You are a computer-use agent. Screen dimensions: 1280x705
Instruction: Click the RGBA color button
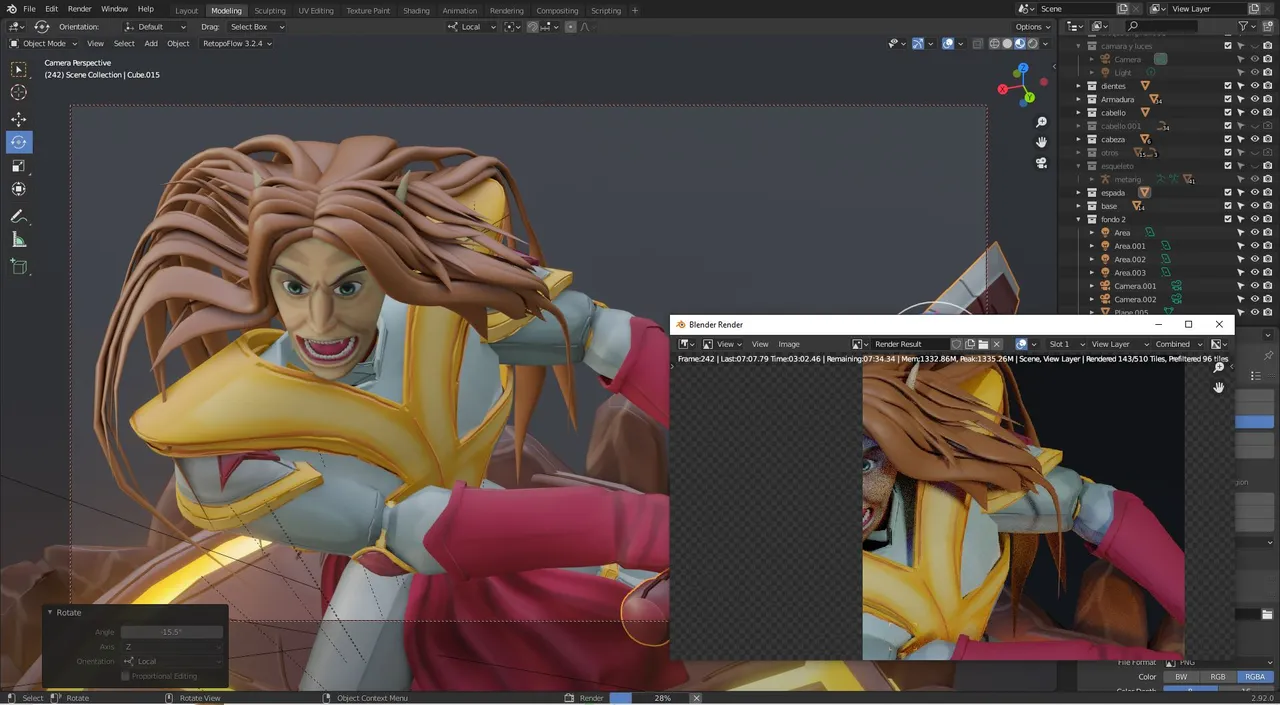(1253, 677)
